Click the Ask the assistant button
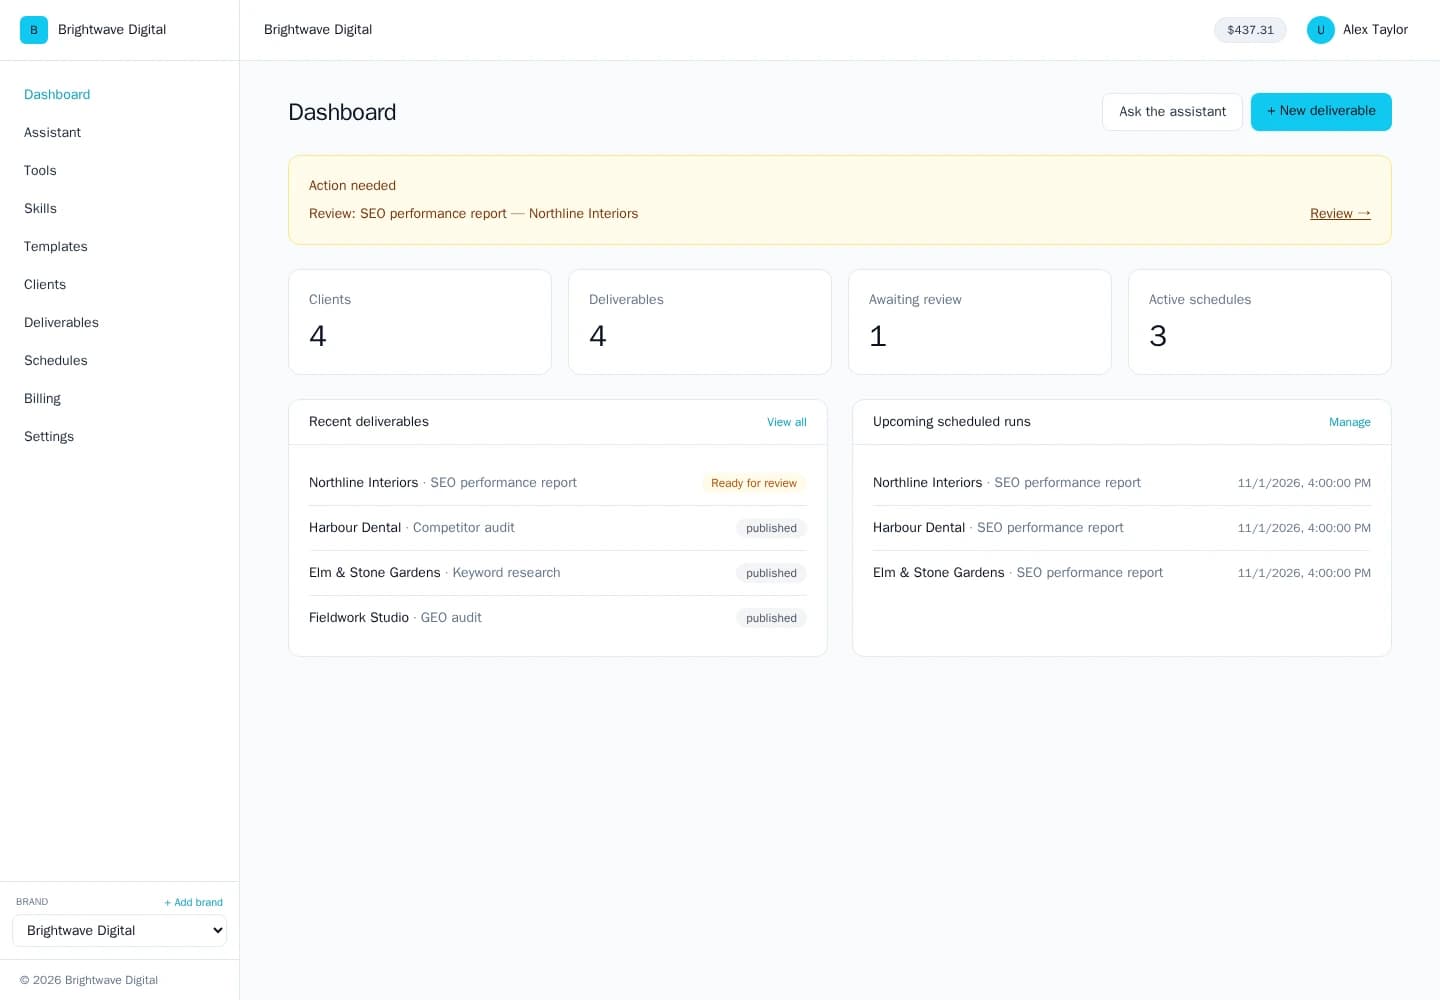 click(1172, 112)
